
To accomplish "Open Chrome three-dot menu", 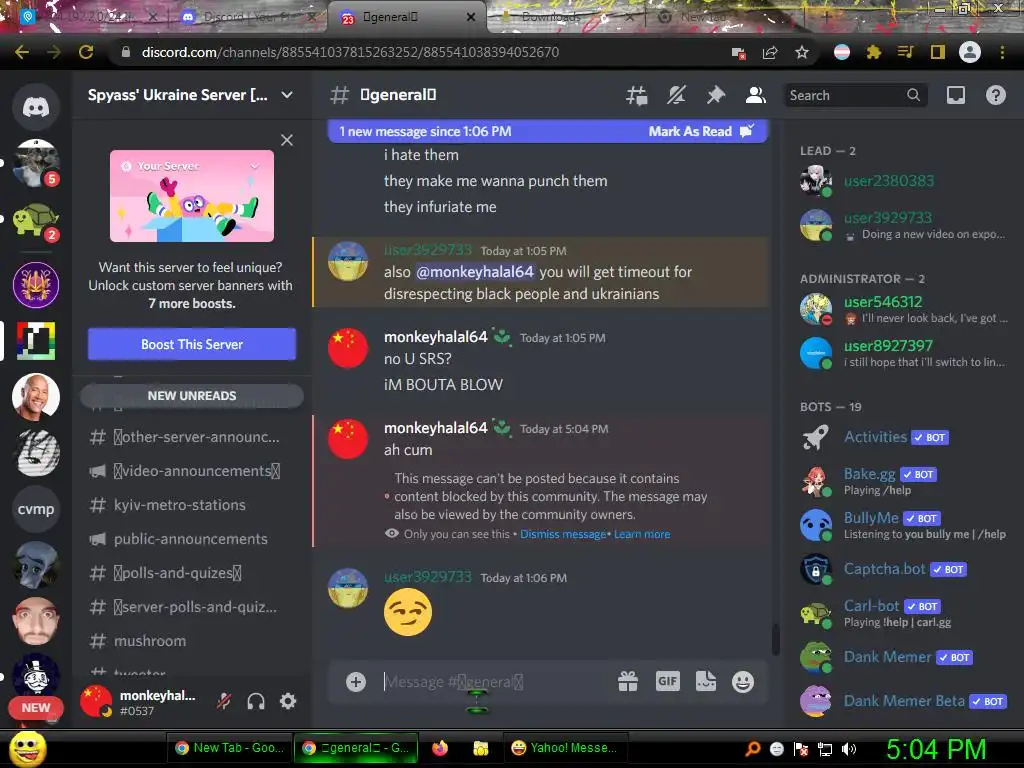I will (1002, 52).
